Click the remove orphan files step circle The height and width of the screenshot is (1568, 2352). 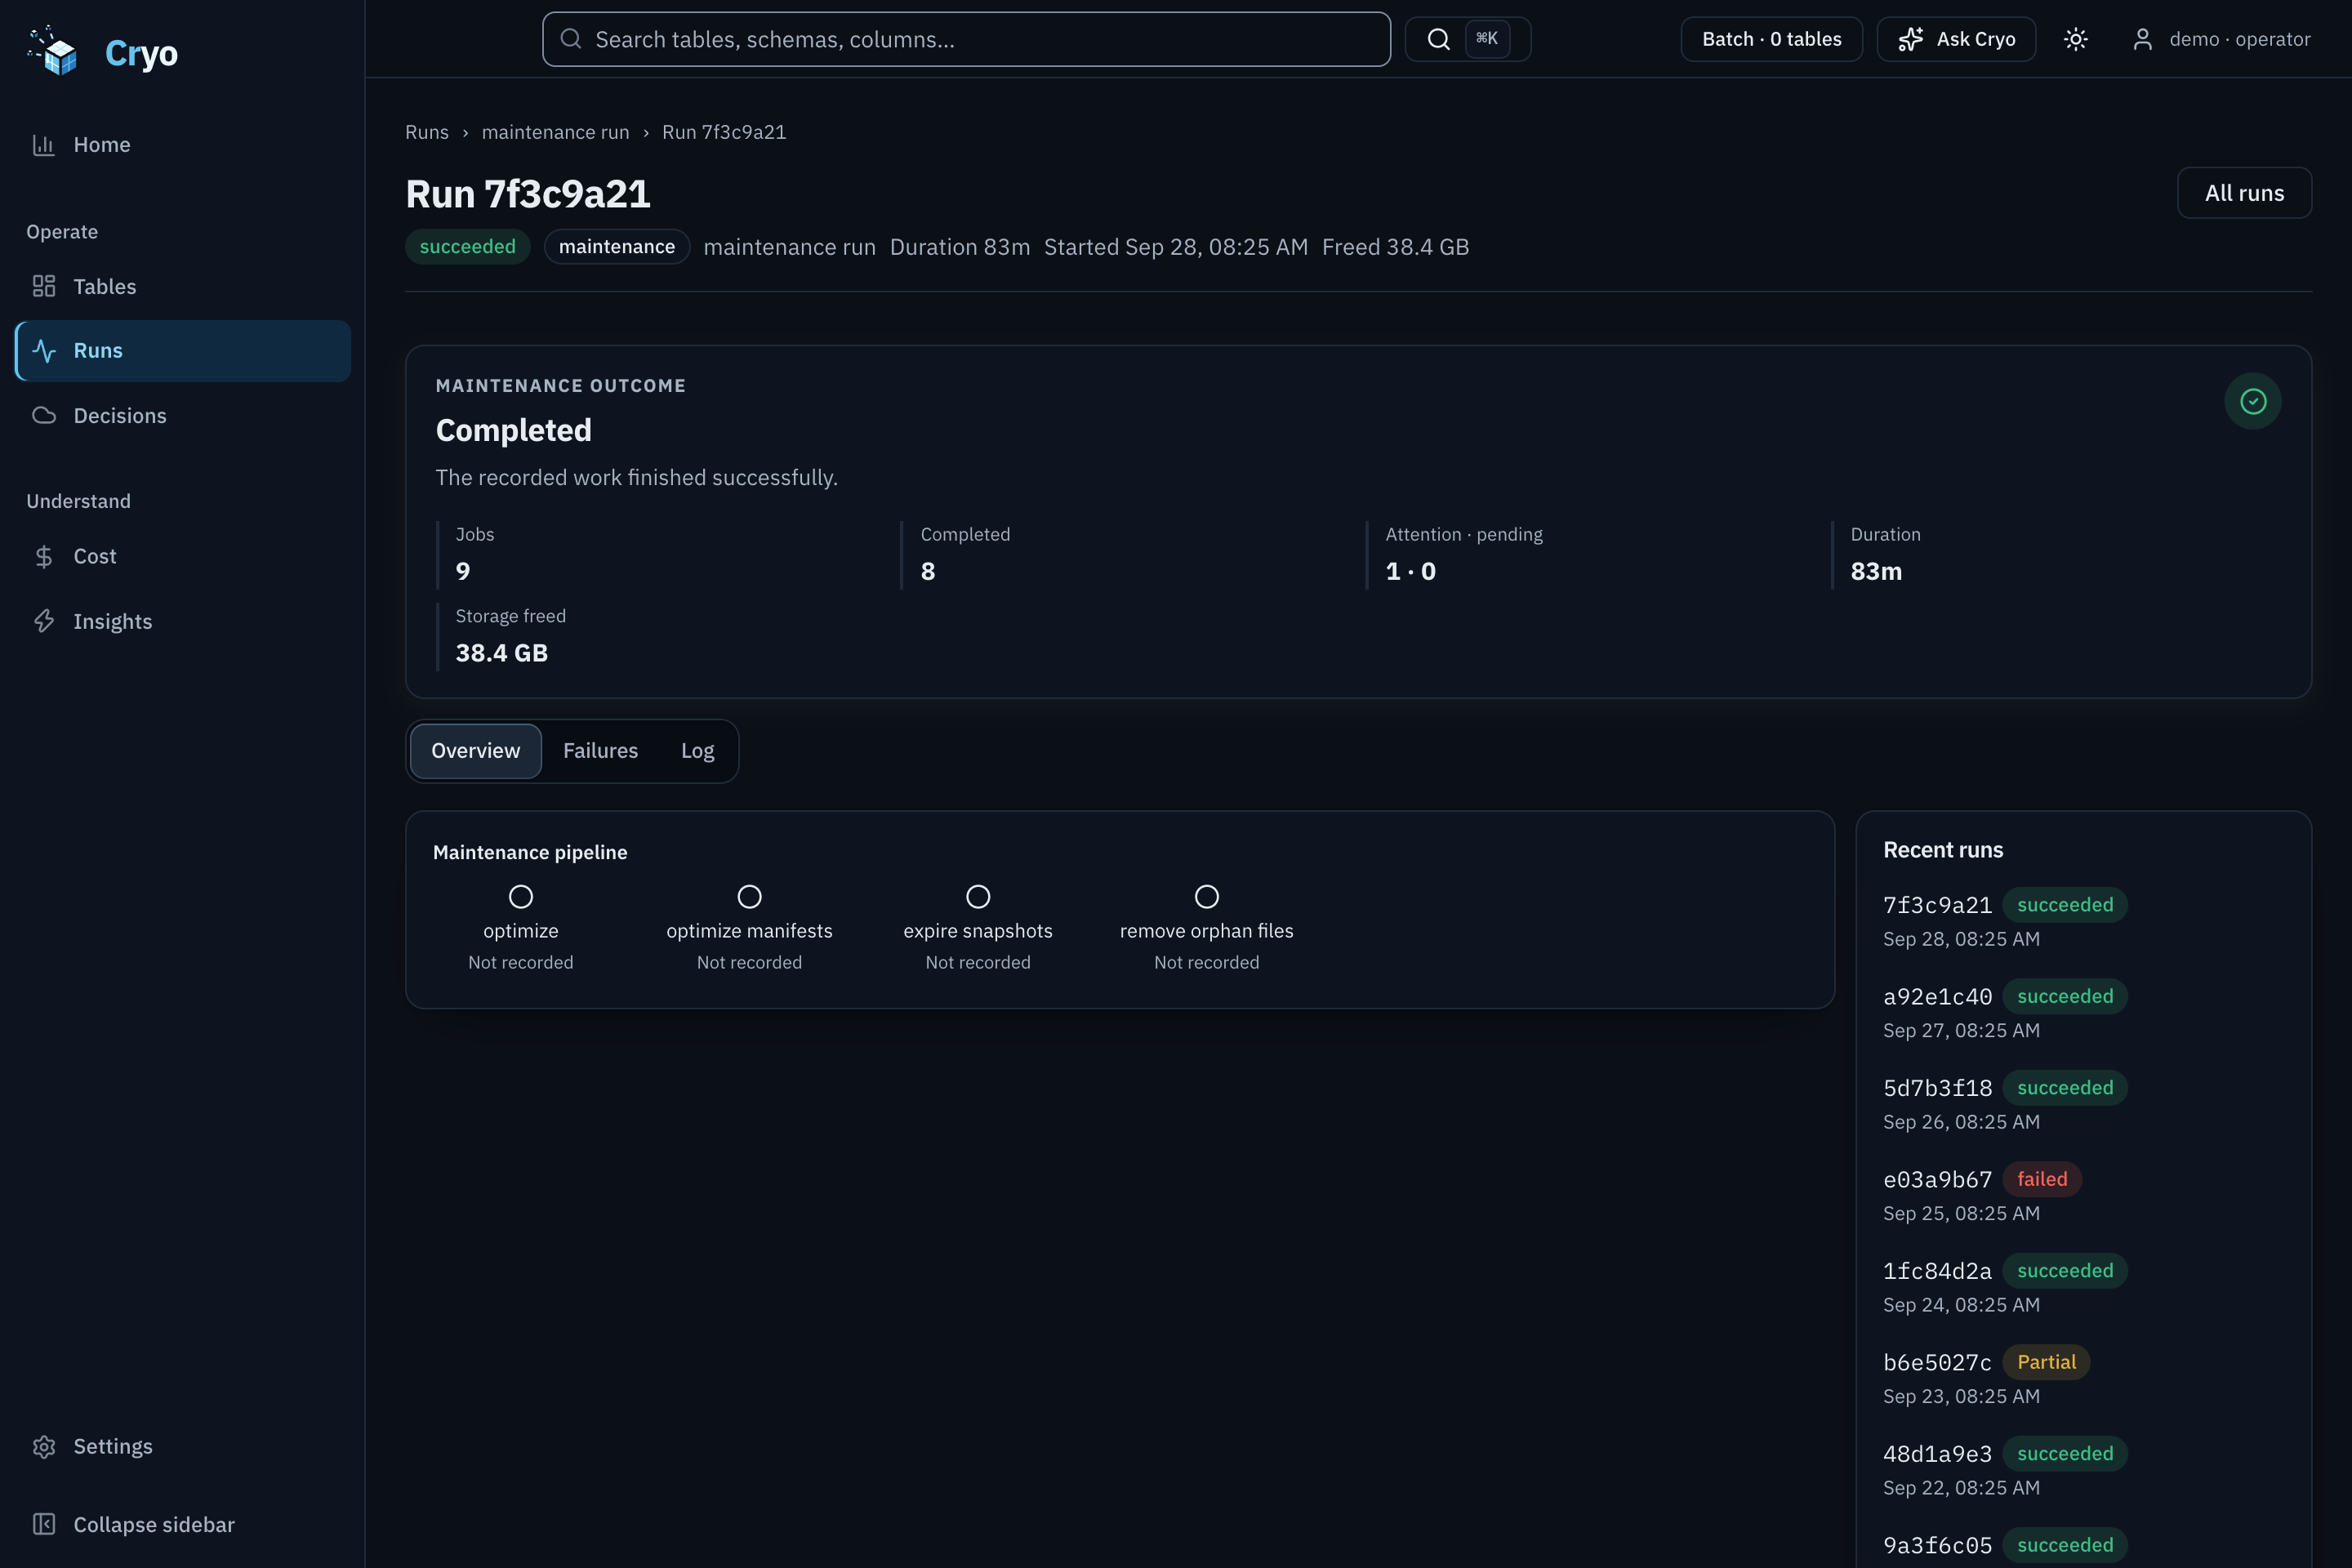pos(1207,897)
